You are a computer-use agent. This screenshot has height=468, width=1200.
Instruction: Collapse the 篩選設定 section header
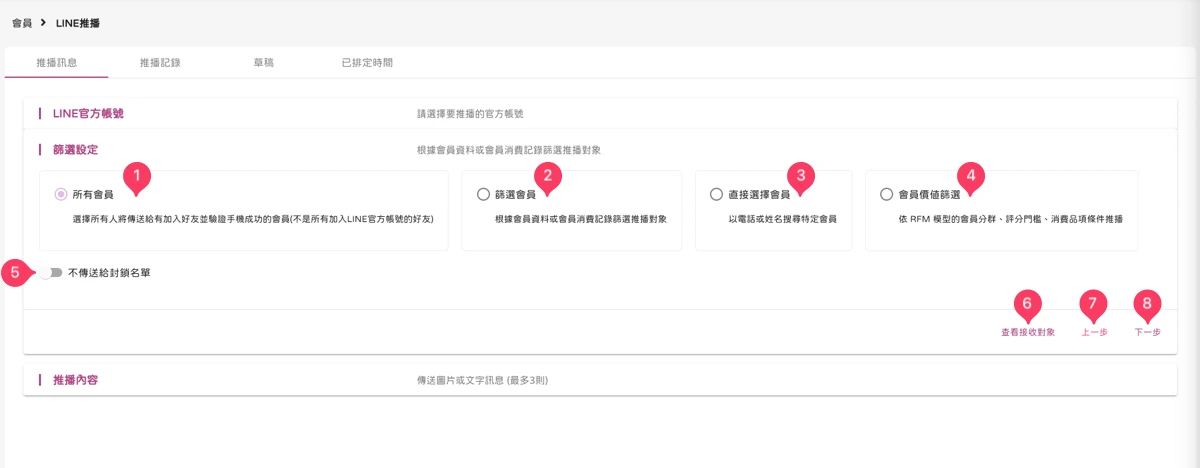(x=600, y=149)
